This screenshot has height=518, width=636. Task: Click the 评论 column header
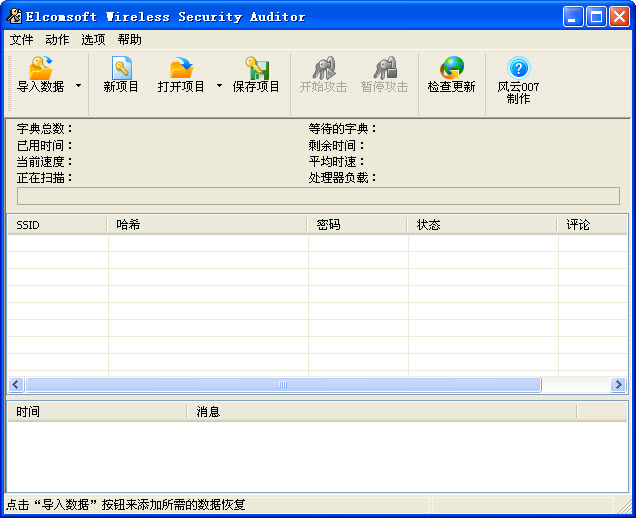(592, 225)
